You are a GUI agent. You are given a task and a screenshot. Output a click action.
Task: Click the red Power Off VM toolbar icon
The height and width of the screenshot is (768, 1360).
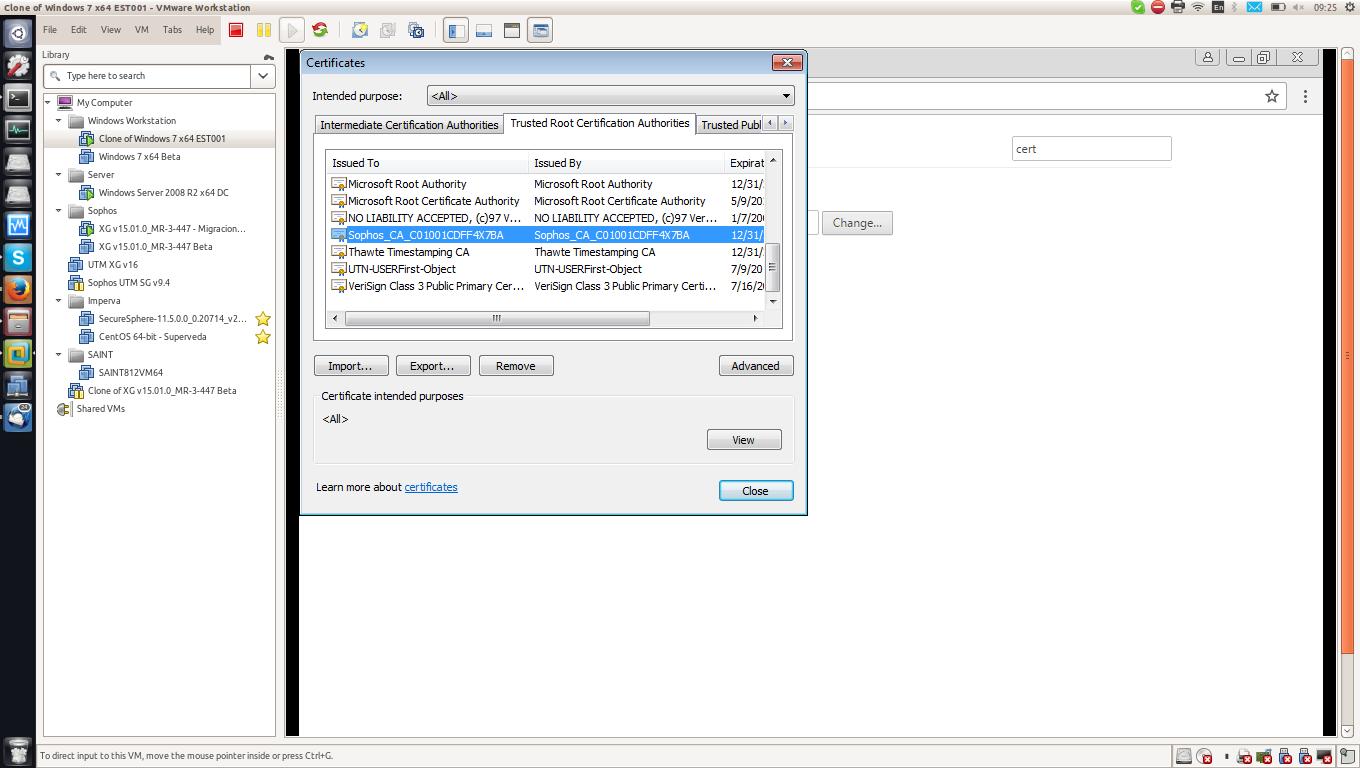(x=236, y=30)
